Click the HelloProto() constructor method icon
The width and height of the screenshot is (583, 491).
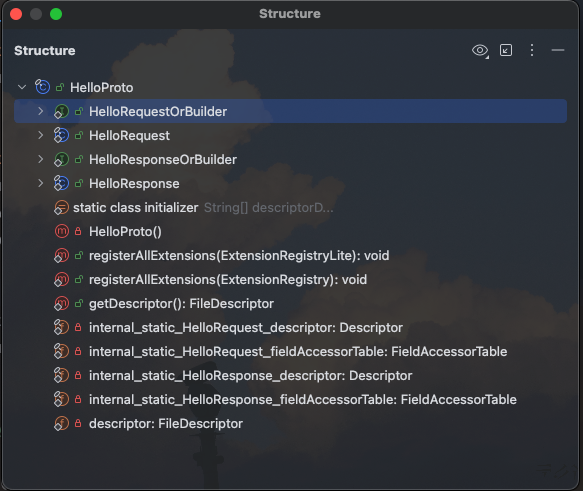[x=62, y=231]
